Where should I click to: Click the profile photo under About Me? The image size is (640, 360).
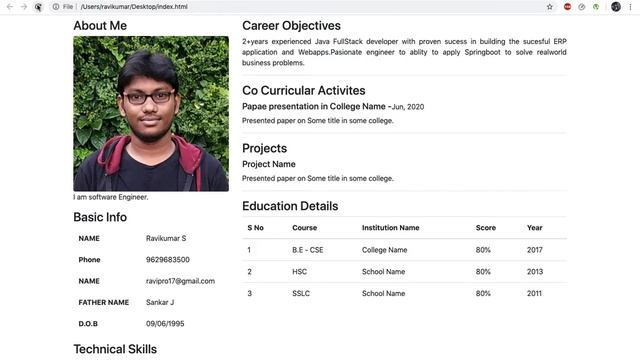[x=151, y=113]
